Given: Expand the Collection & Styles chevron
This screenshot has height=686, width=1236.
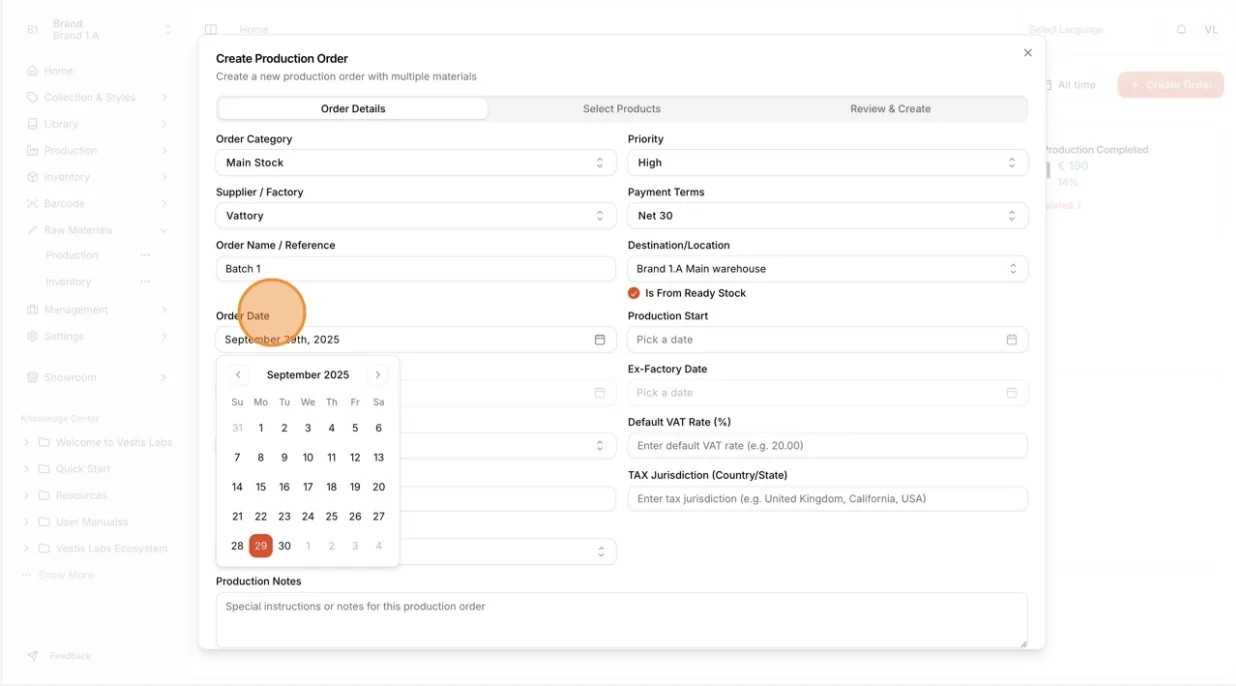Looking at the screenshot, I should pyautogui.click(x=164, y=98).
